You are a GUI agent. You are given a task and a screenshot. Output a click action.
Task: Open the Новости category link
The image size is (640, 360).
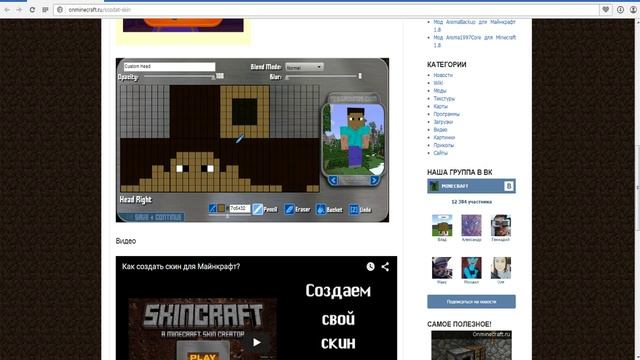tap(443, 75)
